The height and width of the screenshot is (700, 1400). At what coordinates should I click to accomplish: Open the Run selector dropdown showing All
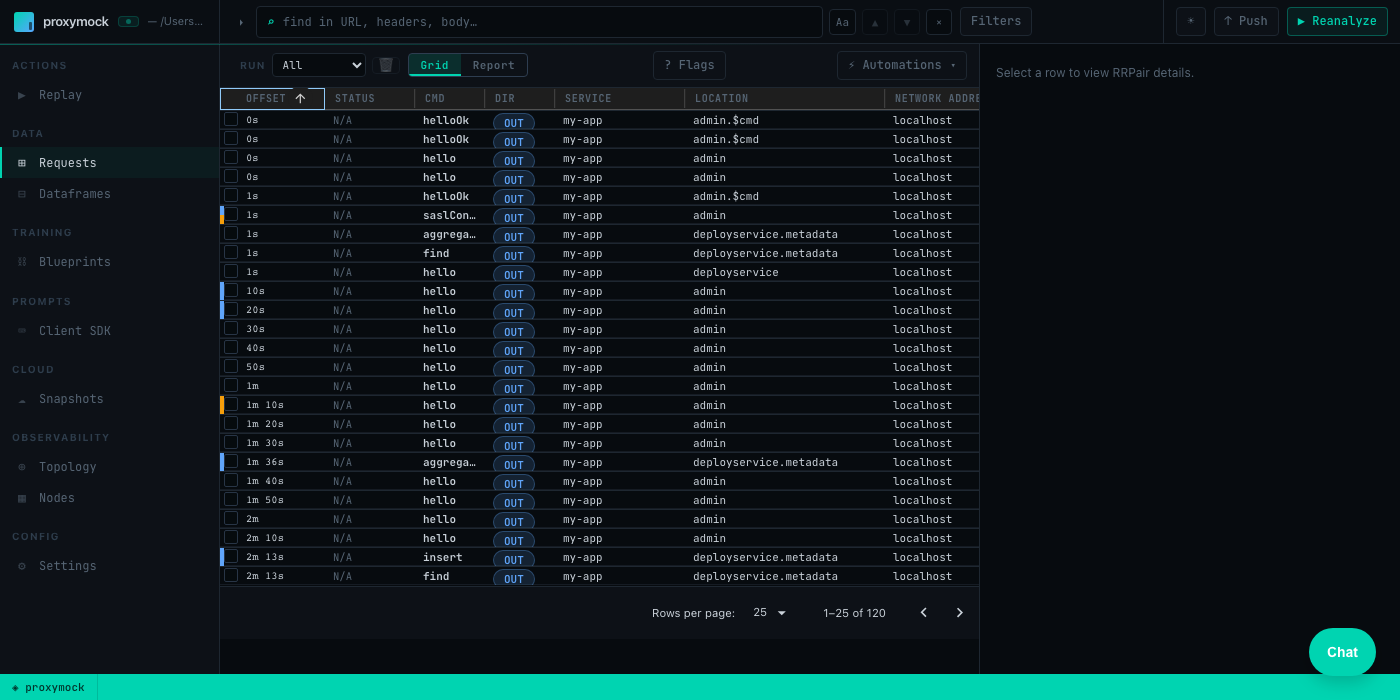coord(319,65)
